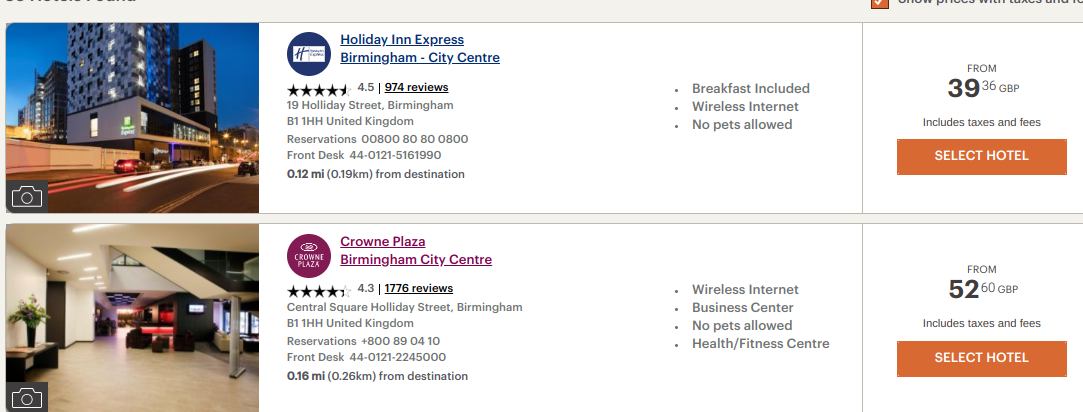The width and height of the screenshot is (1083, 412).
Task: Select Hotel for Holiday Inn Express
Action: [x=981, y=156]
